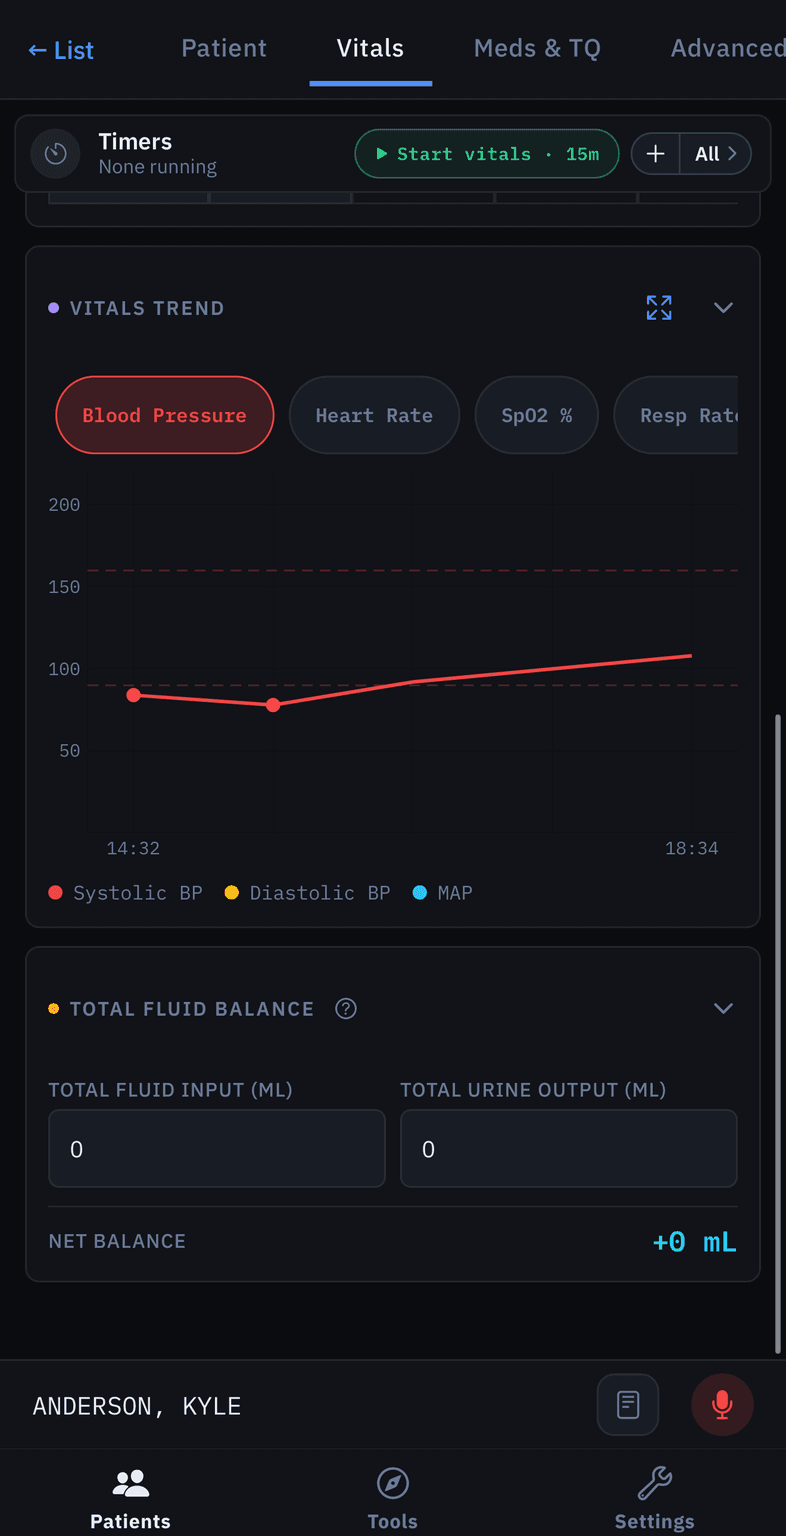Select Blood Pressure trend chip
This screenshot has width=786, height=1536.
(x=165, y=415)
